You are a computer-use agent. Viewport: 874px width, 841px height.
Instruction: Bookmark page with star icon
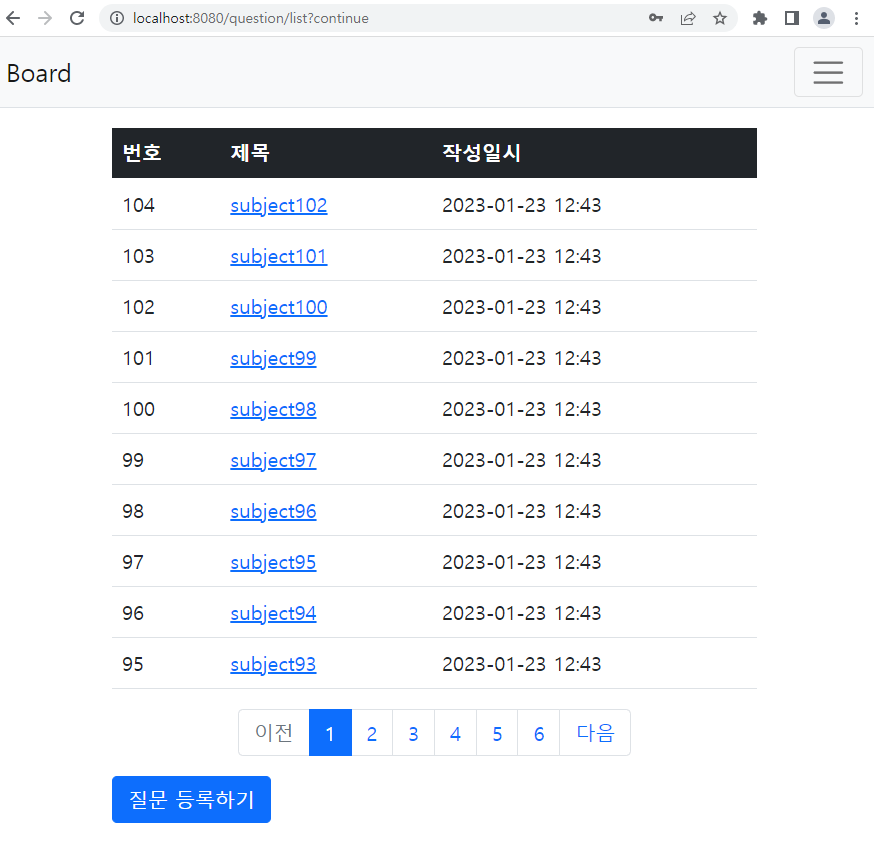click(x=720, y=18)
